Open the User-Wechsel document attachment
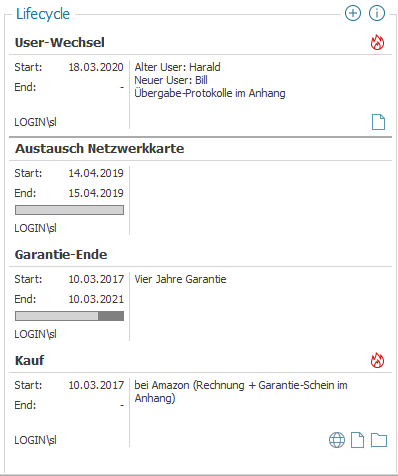398x476 pixels. [378, 122]
